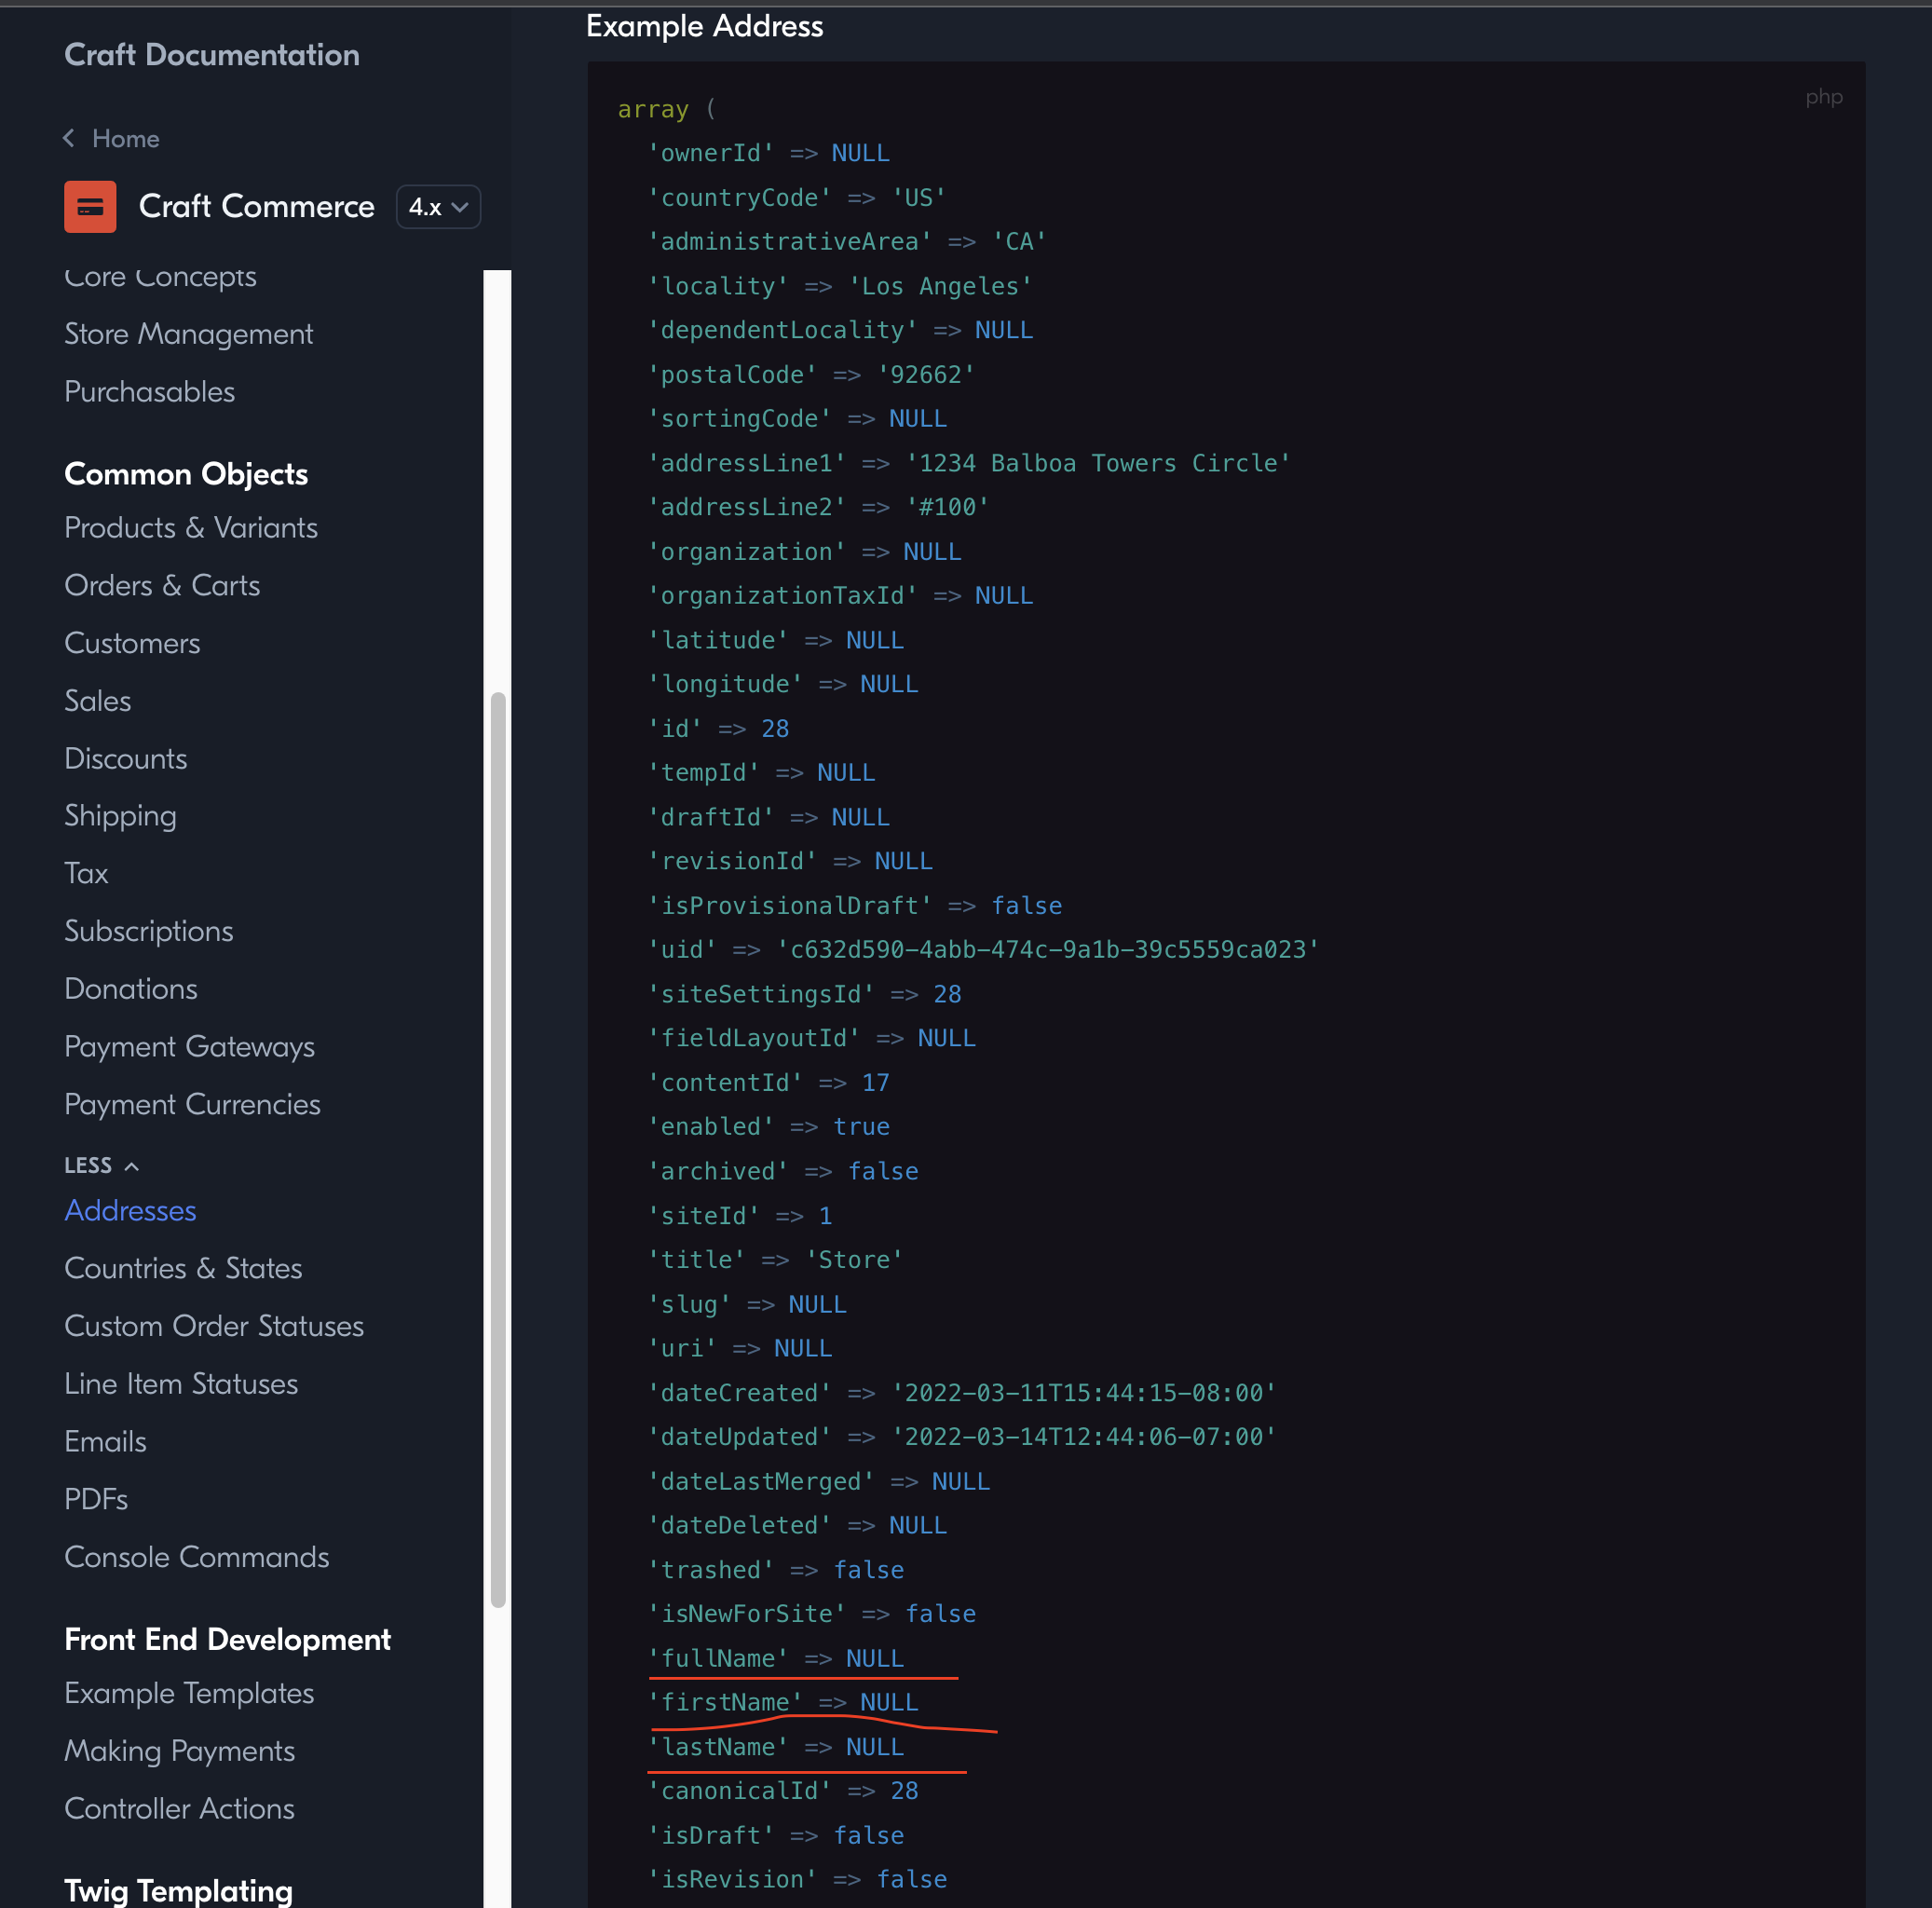The image size is (1932, 1908).
Task: Open Payment Gateways link
Action: coord(190,1047)
